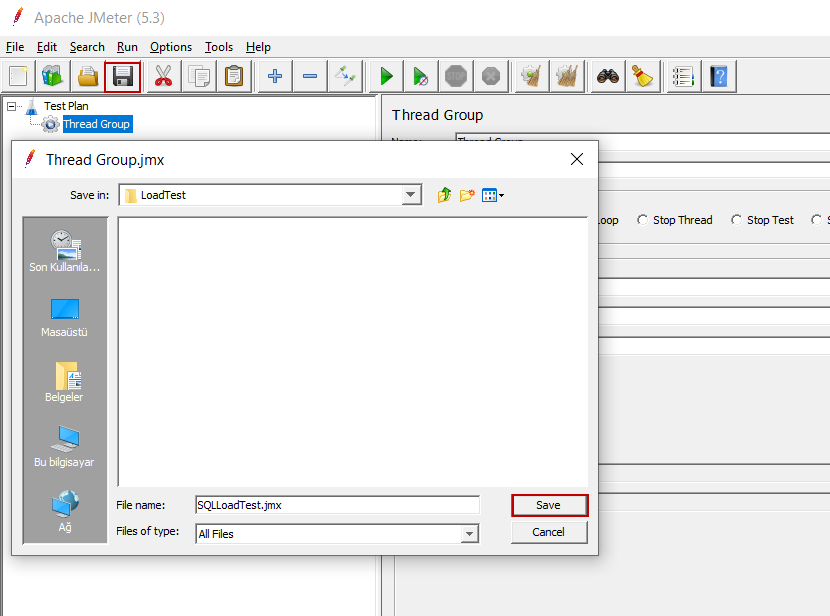Screen dimensions: 830x616
Task: Open Masaüstü desktop shortcut
Action: [x=65, y=318]
